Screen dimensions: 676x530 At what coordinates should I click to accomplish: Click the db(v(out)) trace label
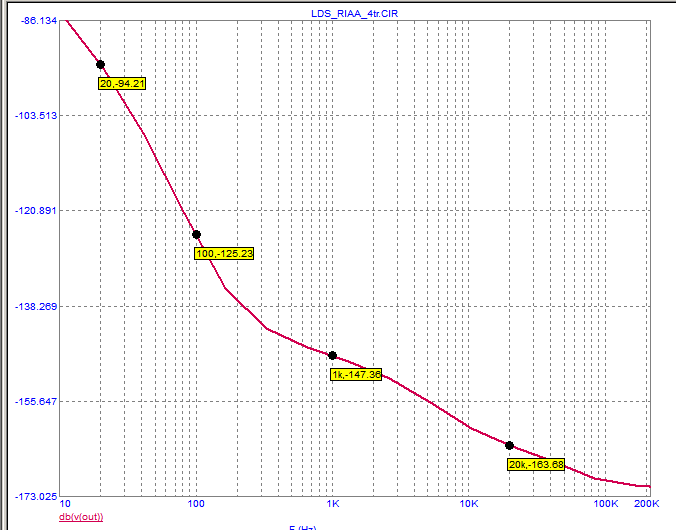click(x=81, y=517)
